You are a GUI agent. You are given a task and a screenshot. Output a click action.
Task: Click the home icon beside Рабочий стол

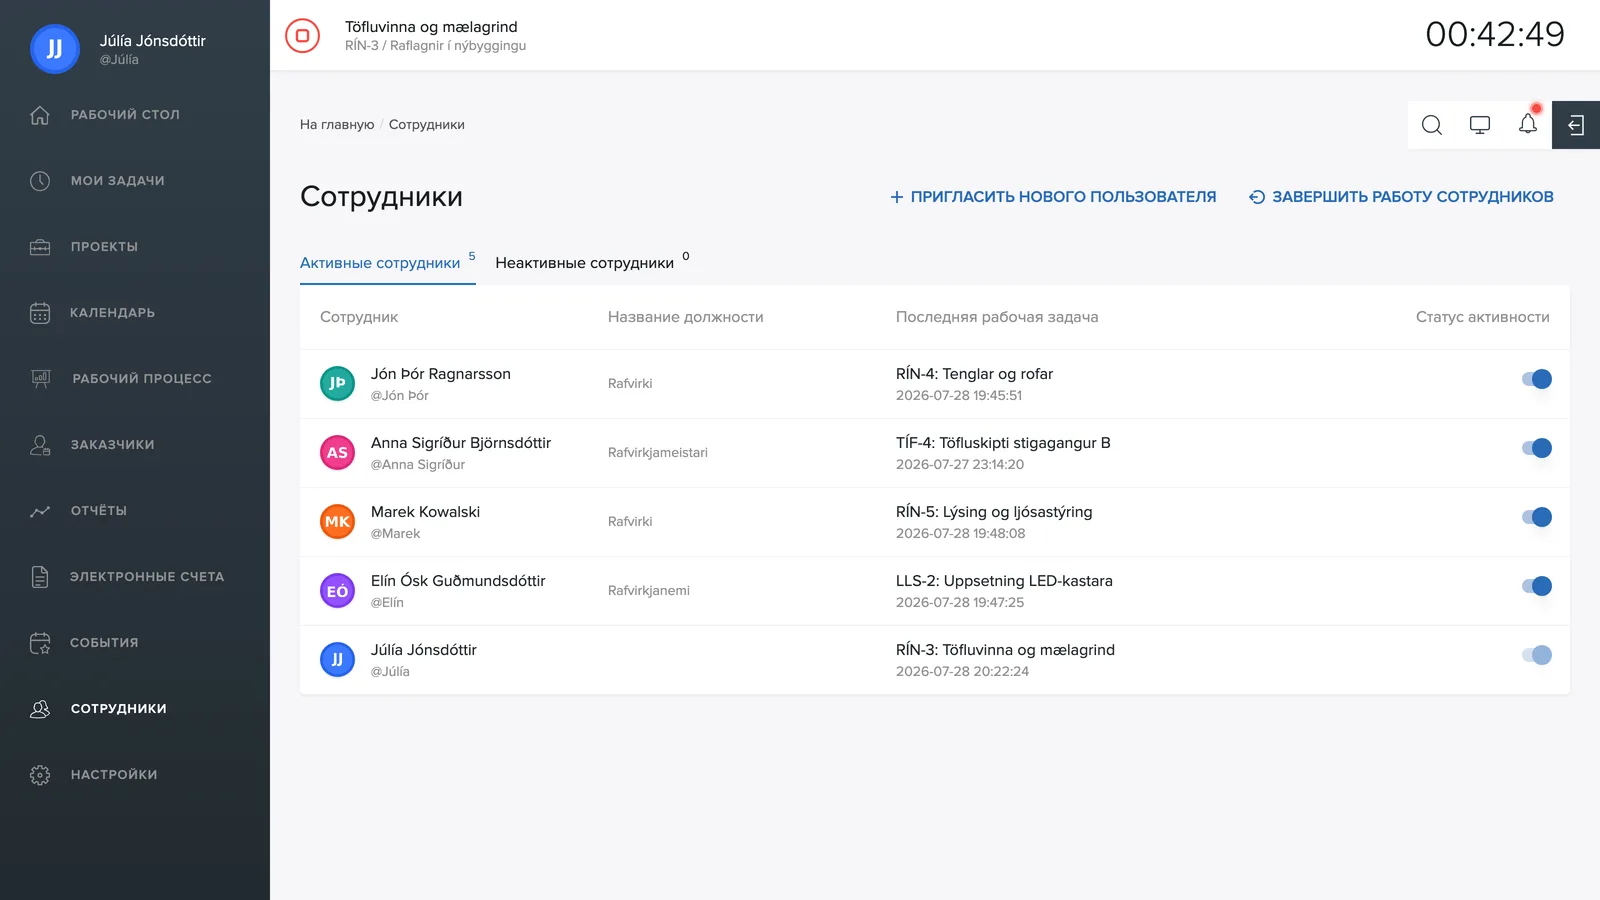coord(40,115)
